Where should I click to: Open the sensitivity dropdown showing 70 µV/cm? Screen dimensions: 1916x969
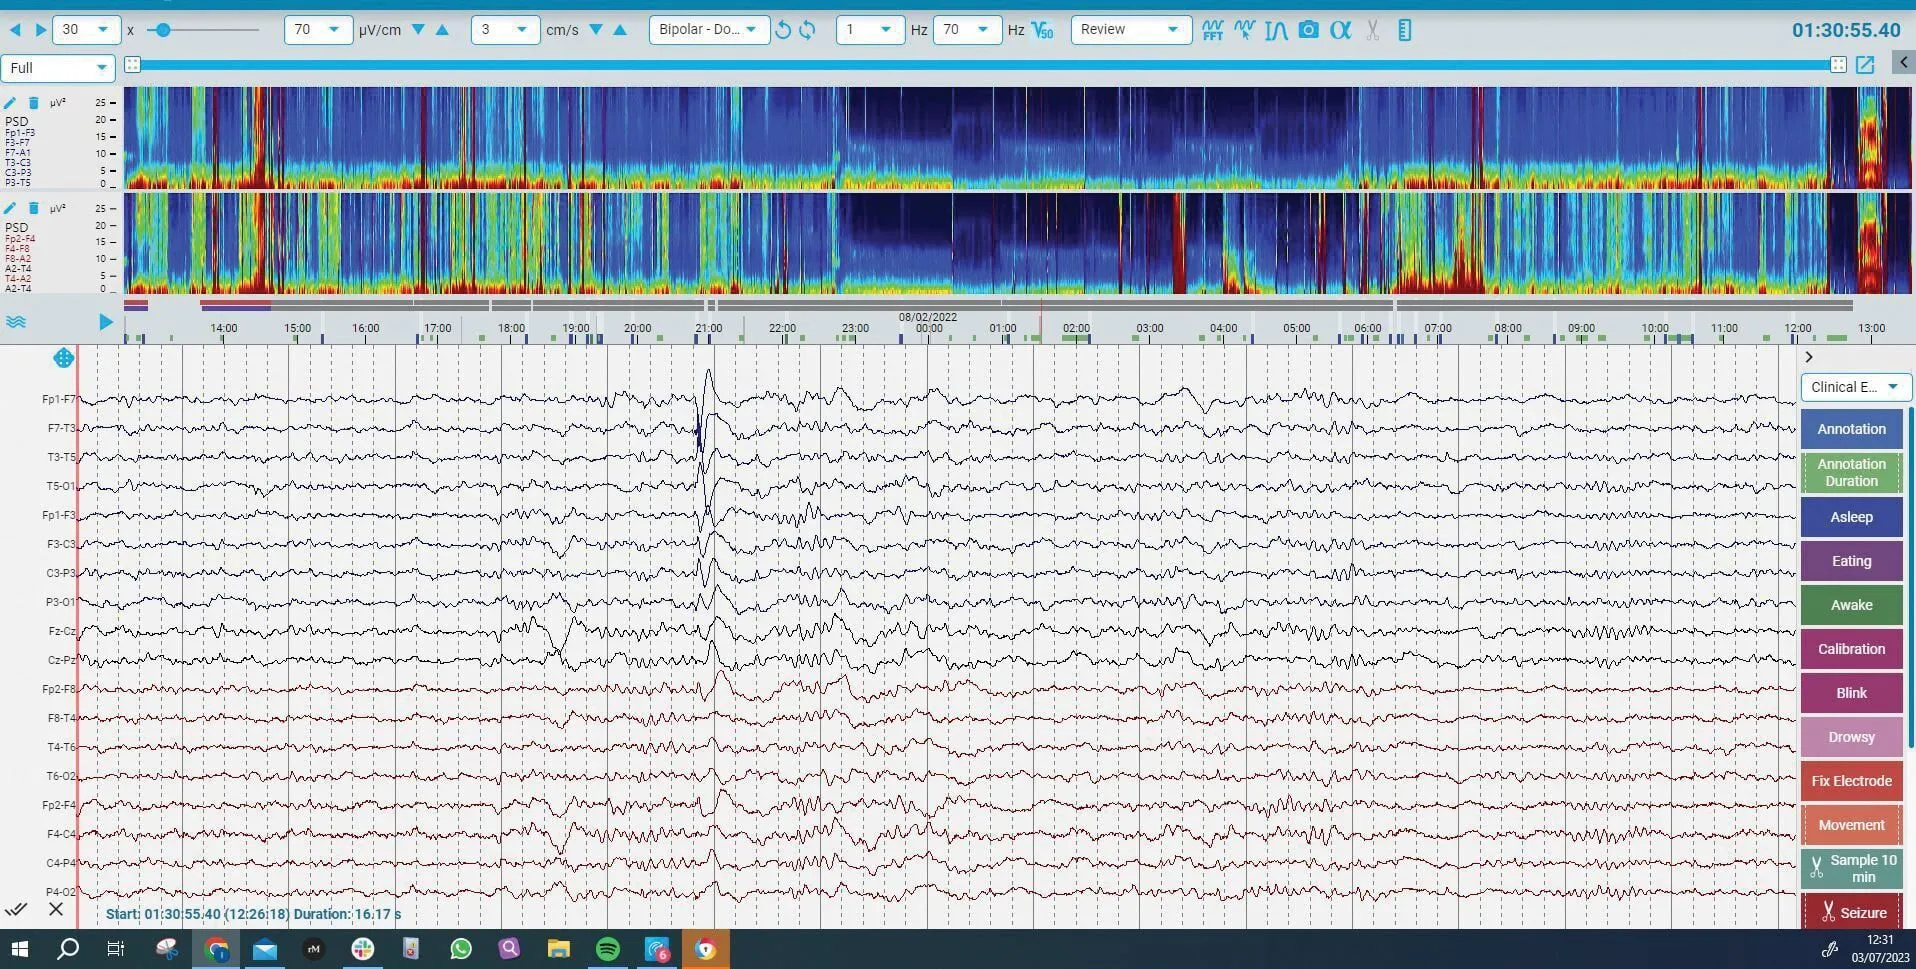318,30
